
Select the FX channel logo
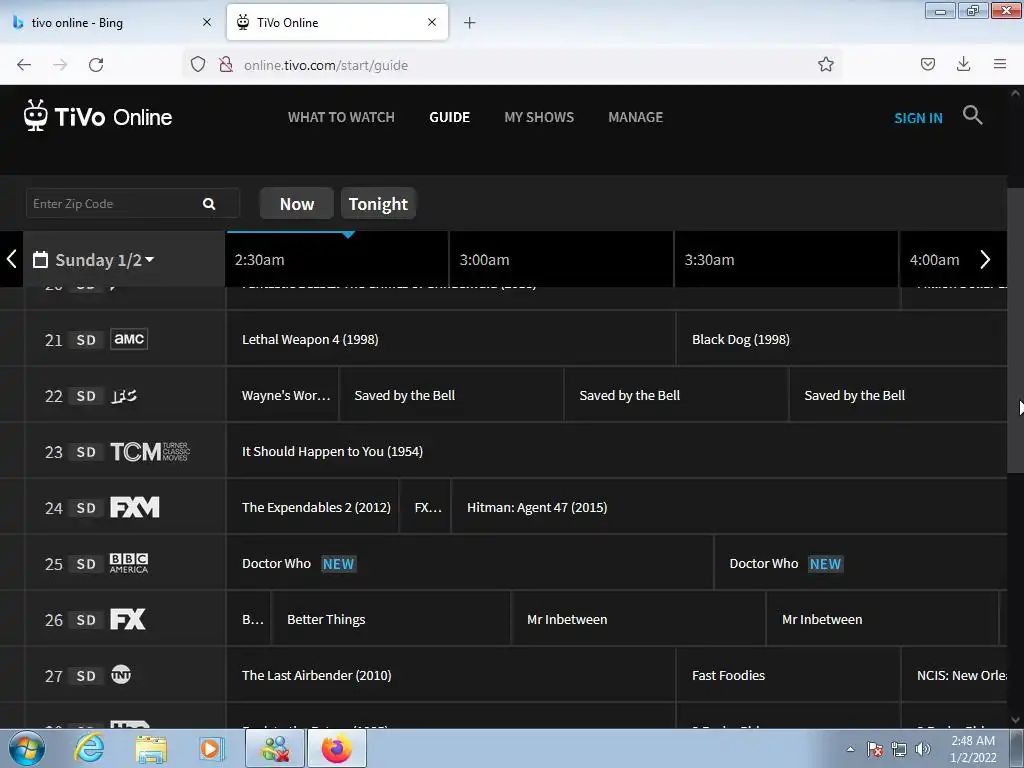pyautogui.click(x=127, y=619)
